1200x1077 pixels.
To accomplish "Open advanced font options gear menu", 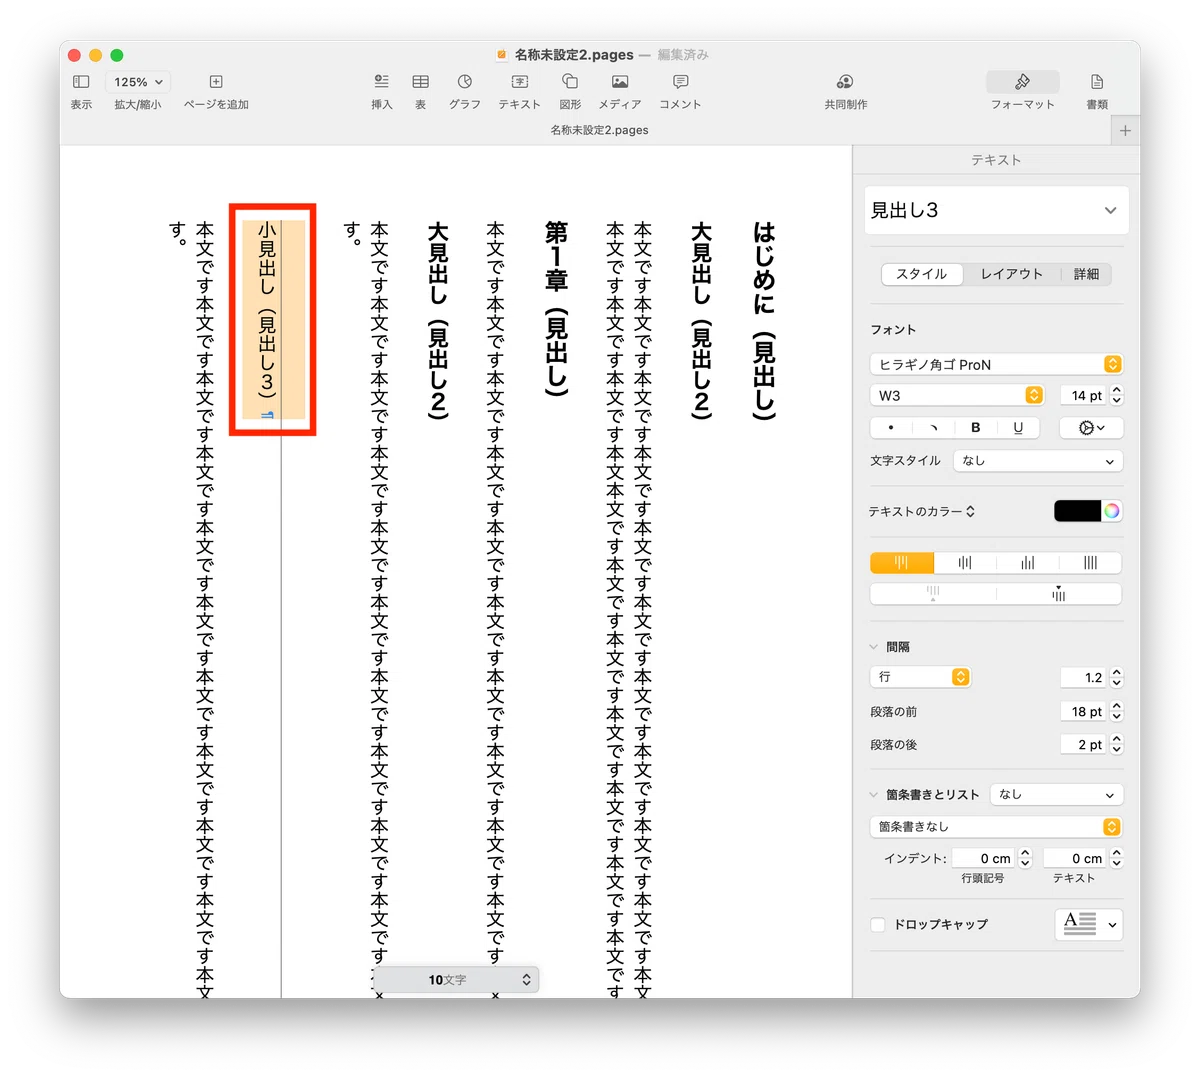I will pyautogui.click(x=1092, y=428).
